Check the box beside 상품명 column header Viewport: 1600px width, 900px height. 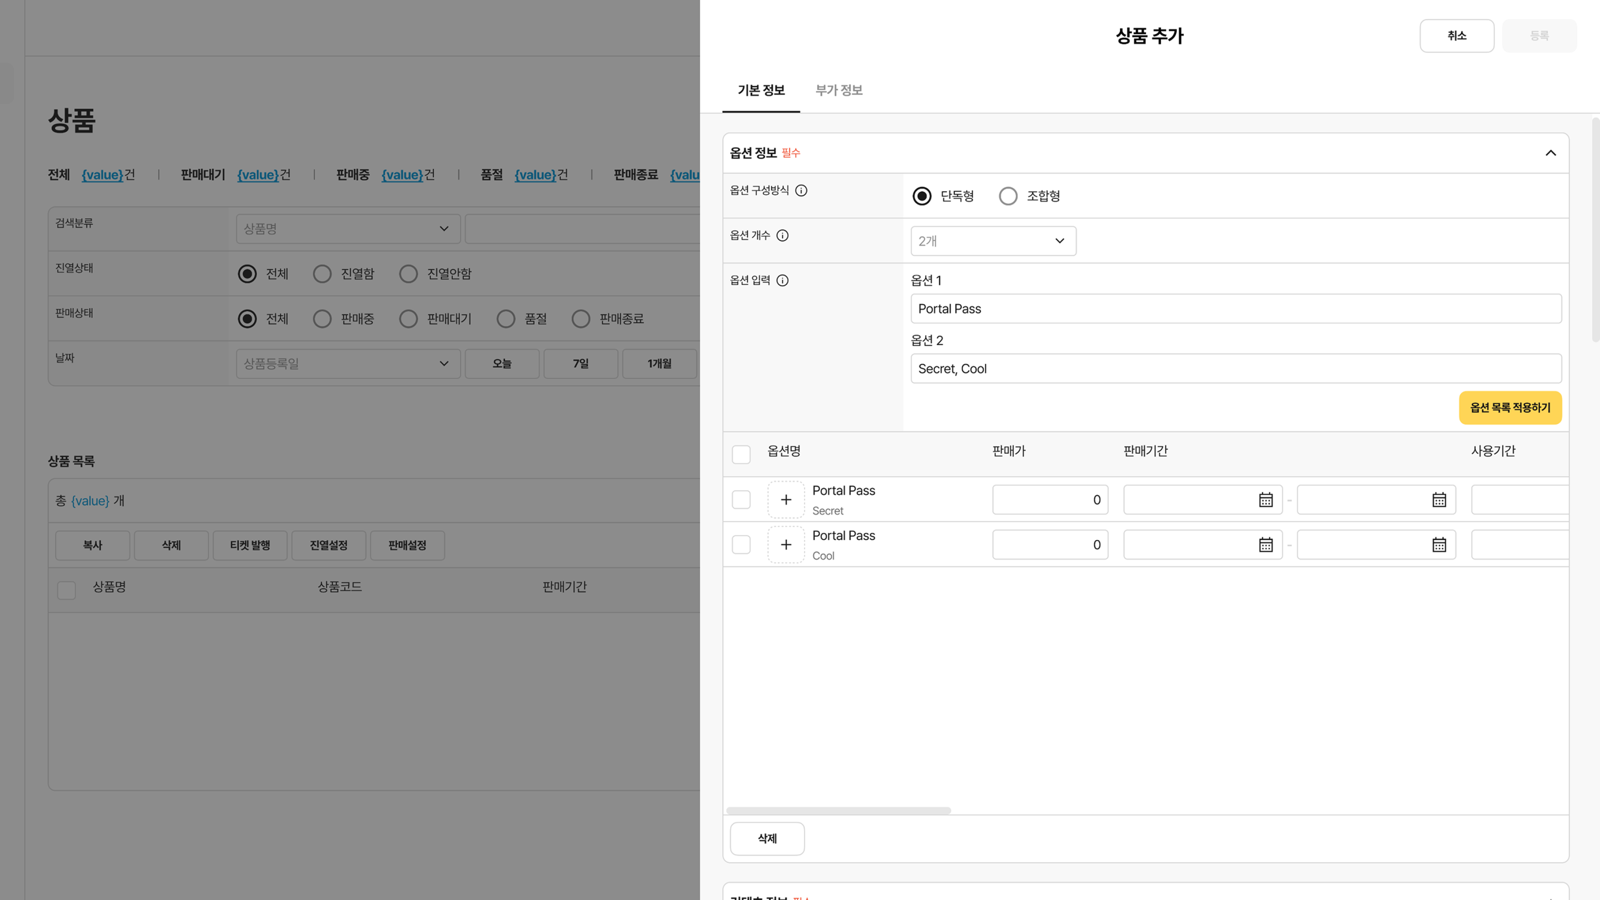click(x=67, y=590)
